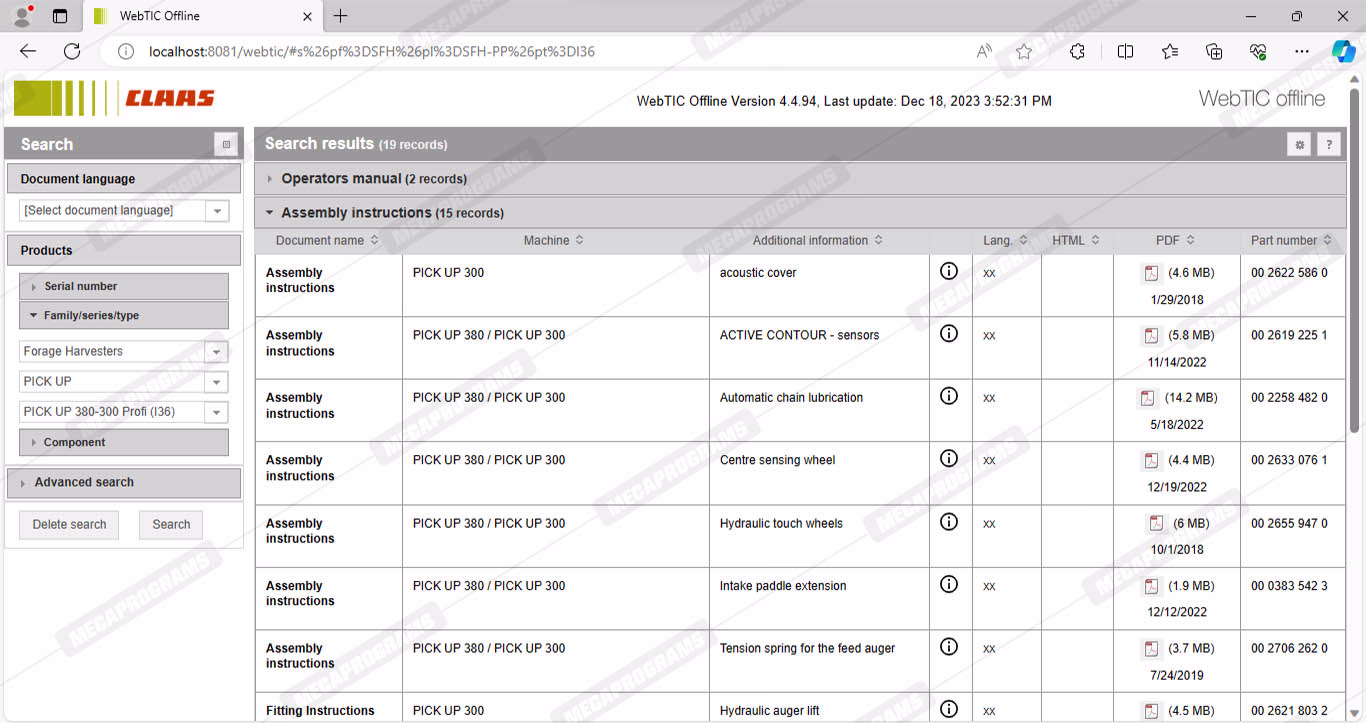Image resolution: width=1366 pixels, height=723 pixels.
Task: Add this page to favorites
Action: (x=1023, y=52)
